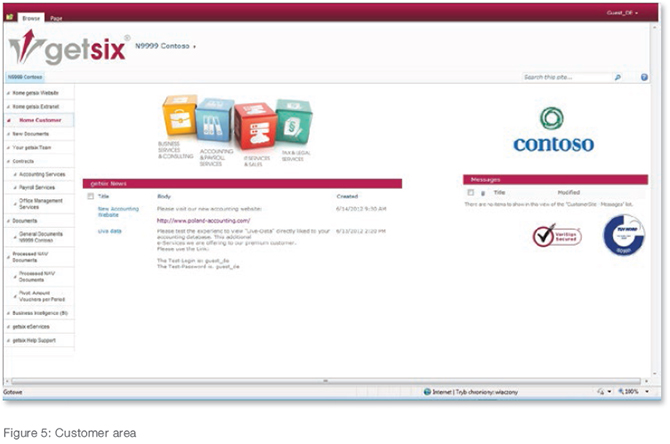Select the N9999 Contoso navigation tab

coord(25,77)
